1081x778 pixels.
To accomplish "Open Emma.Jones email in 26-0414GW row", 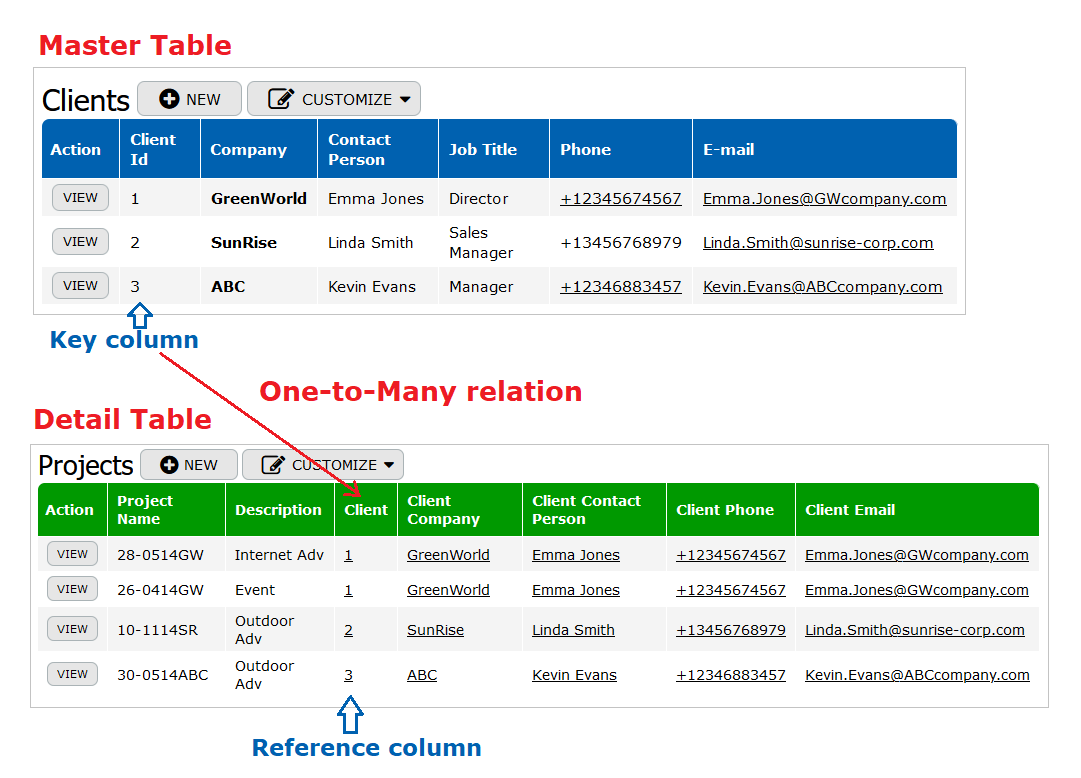I will pos(917,590).
